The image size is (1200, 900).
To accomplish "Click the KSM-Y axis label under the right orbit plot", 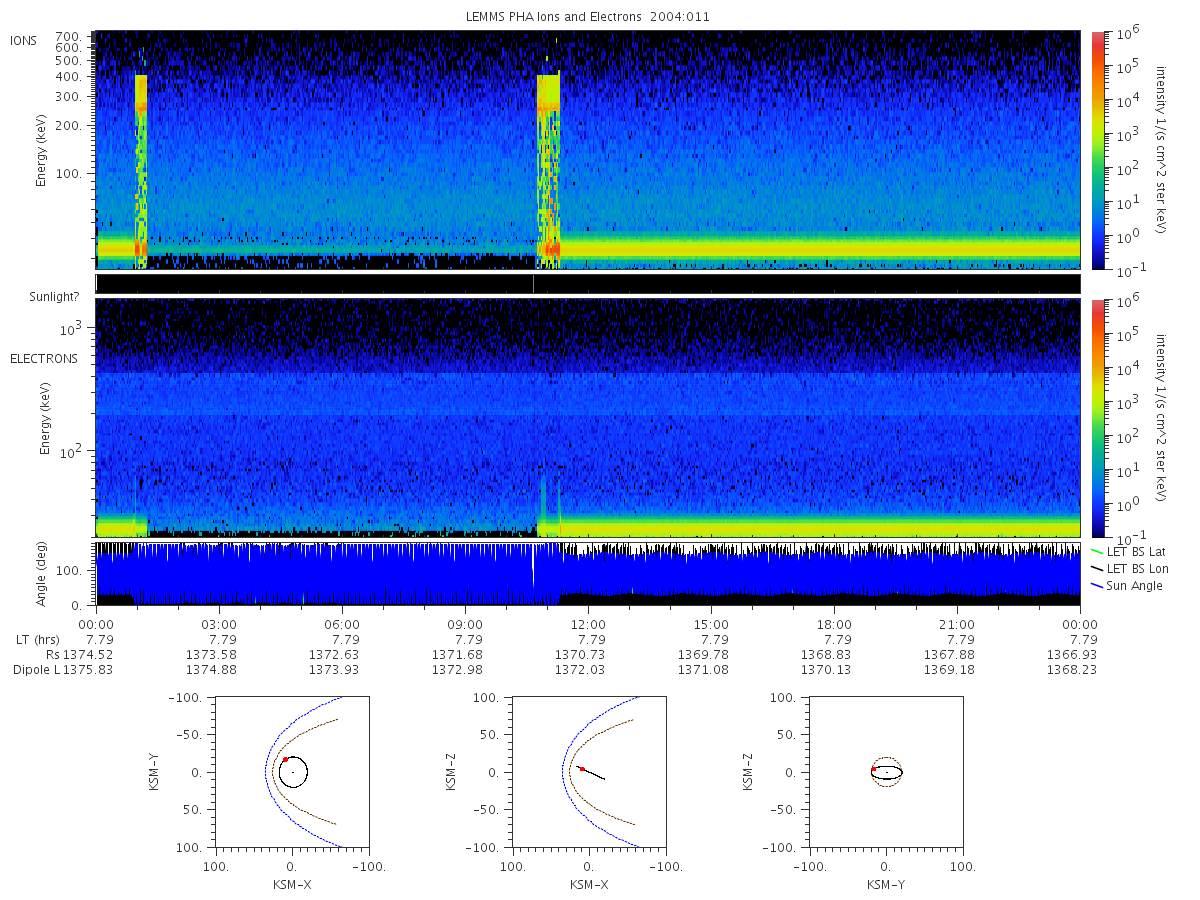I will point(886,884).
